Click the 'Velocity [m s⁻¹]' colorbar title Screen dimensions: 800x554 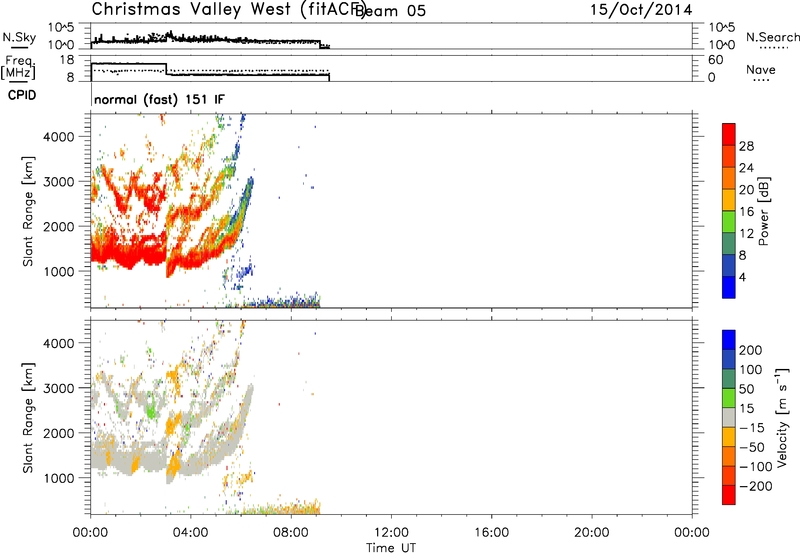click(x=782, y=418)
